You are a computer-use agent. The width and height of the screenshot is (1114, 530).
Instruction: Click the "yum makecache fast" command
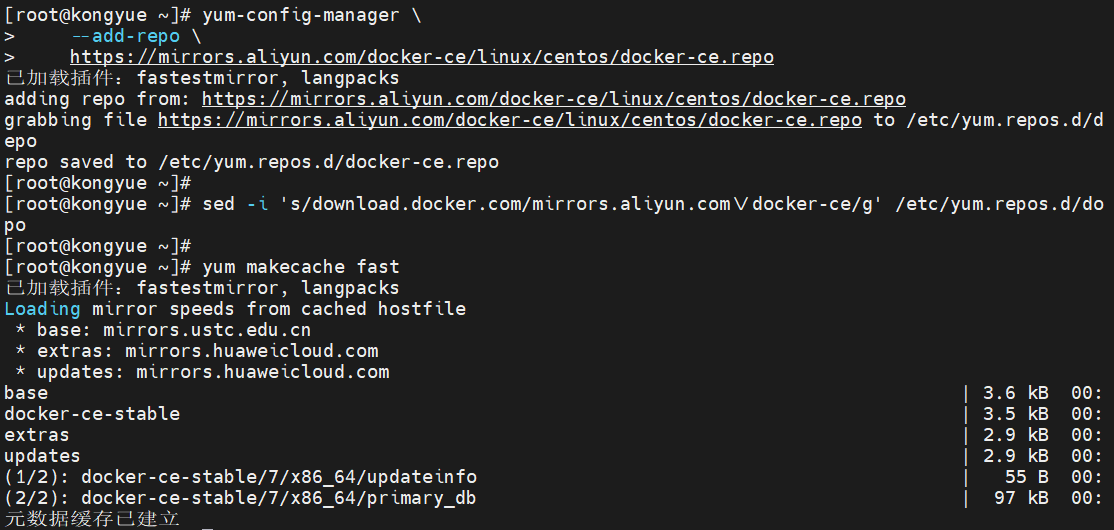(x=300, y=267)
